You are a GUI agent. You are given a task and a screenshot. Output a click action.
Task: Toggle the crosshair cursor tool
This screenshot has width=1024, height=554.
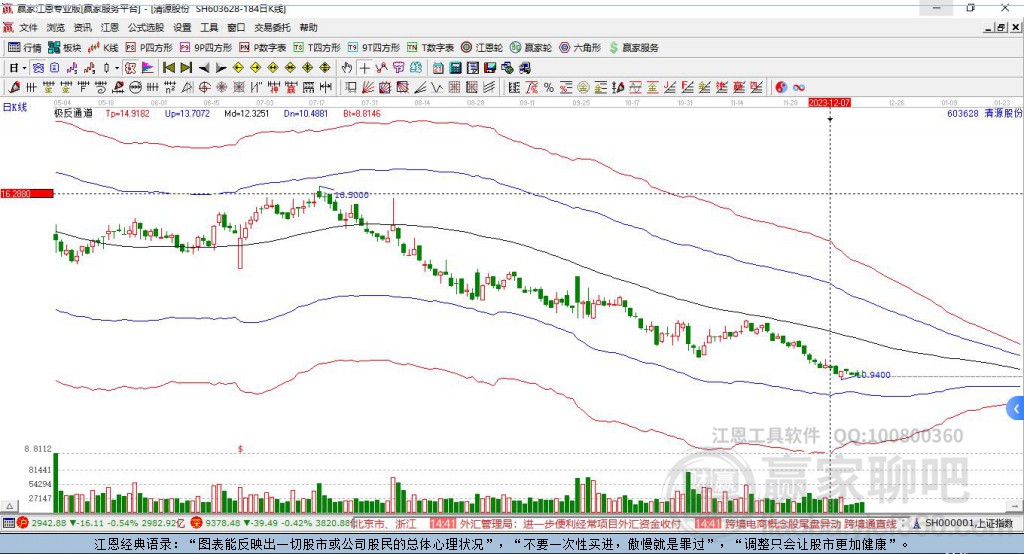364,68
